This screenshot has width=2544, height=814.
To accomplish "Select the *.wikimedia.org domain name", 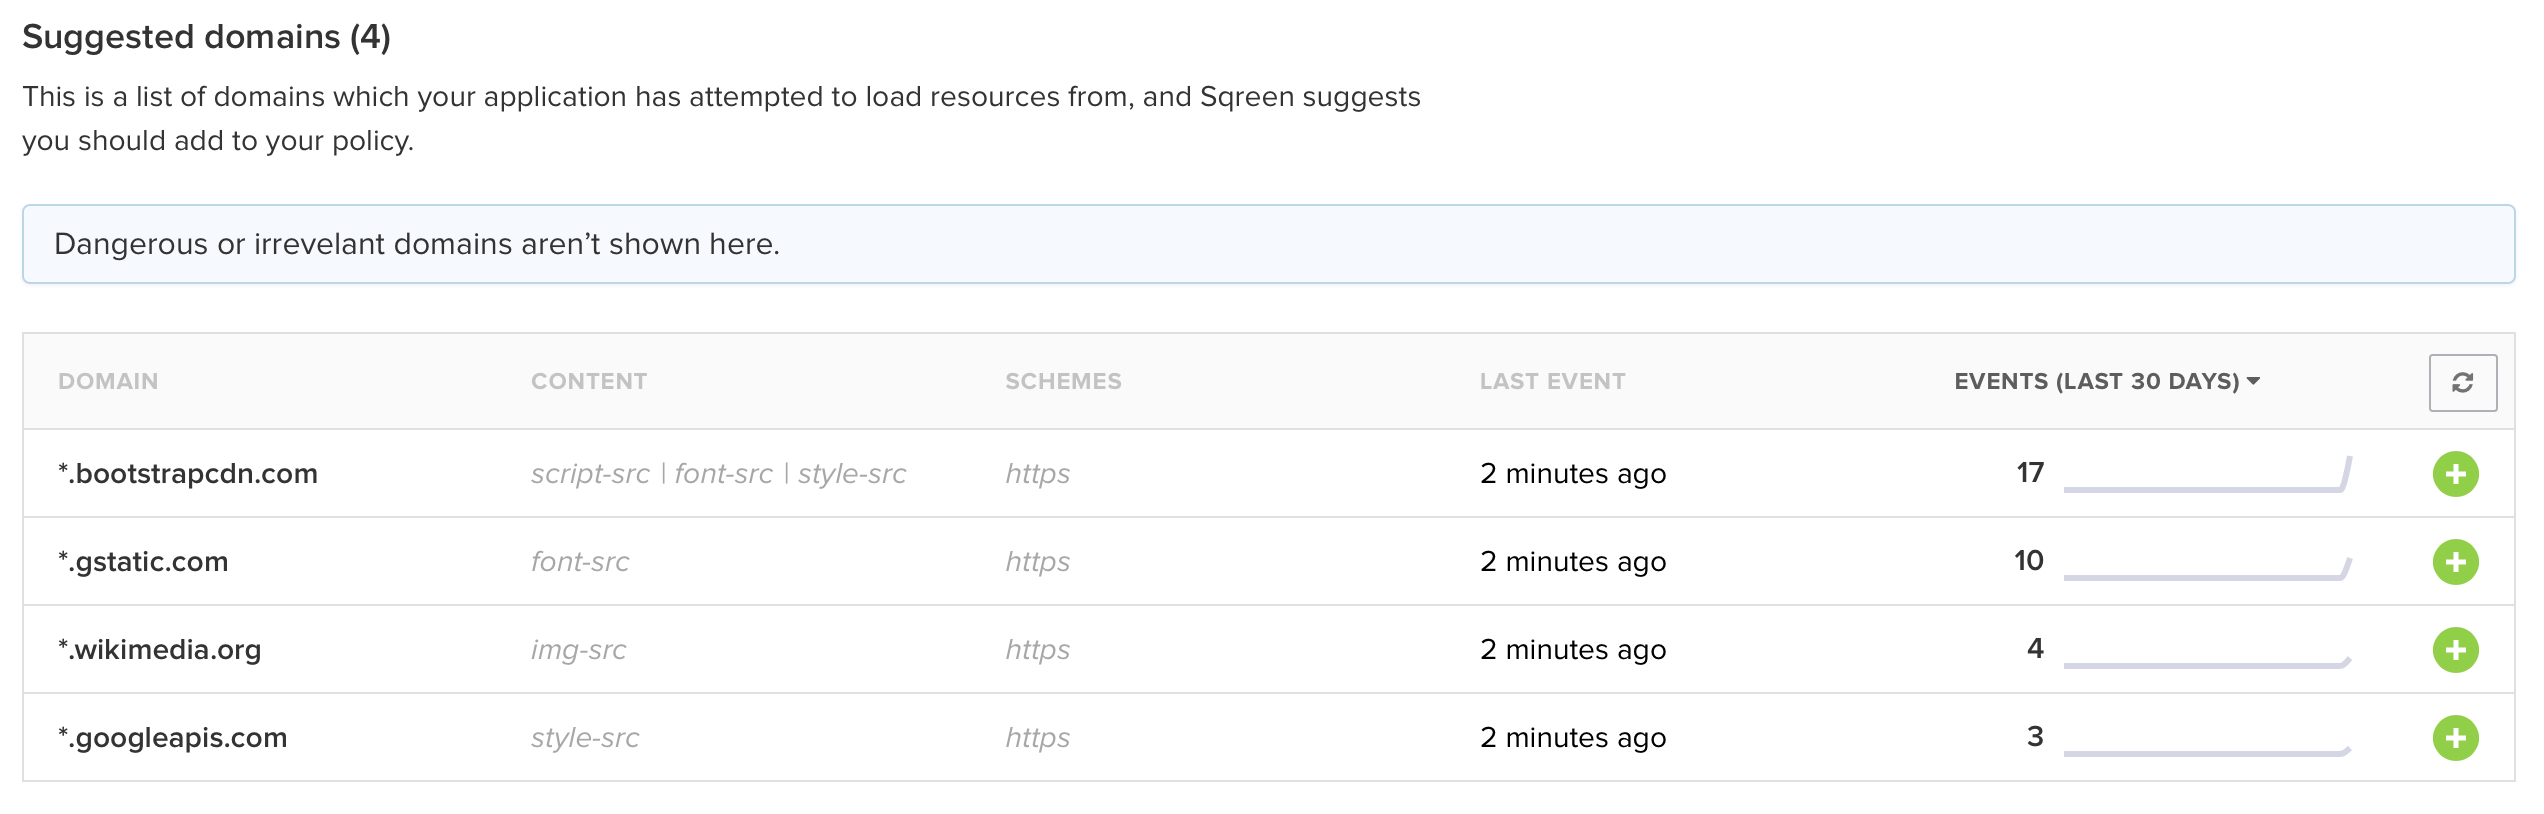I will (160, 650).
